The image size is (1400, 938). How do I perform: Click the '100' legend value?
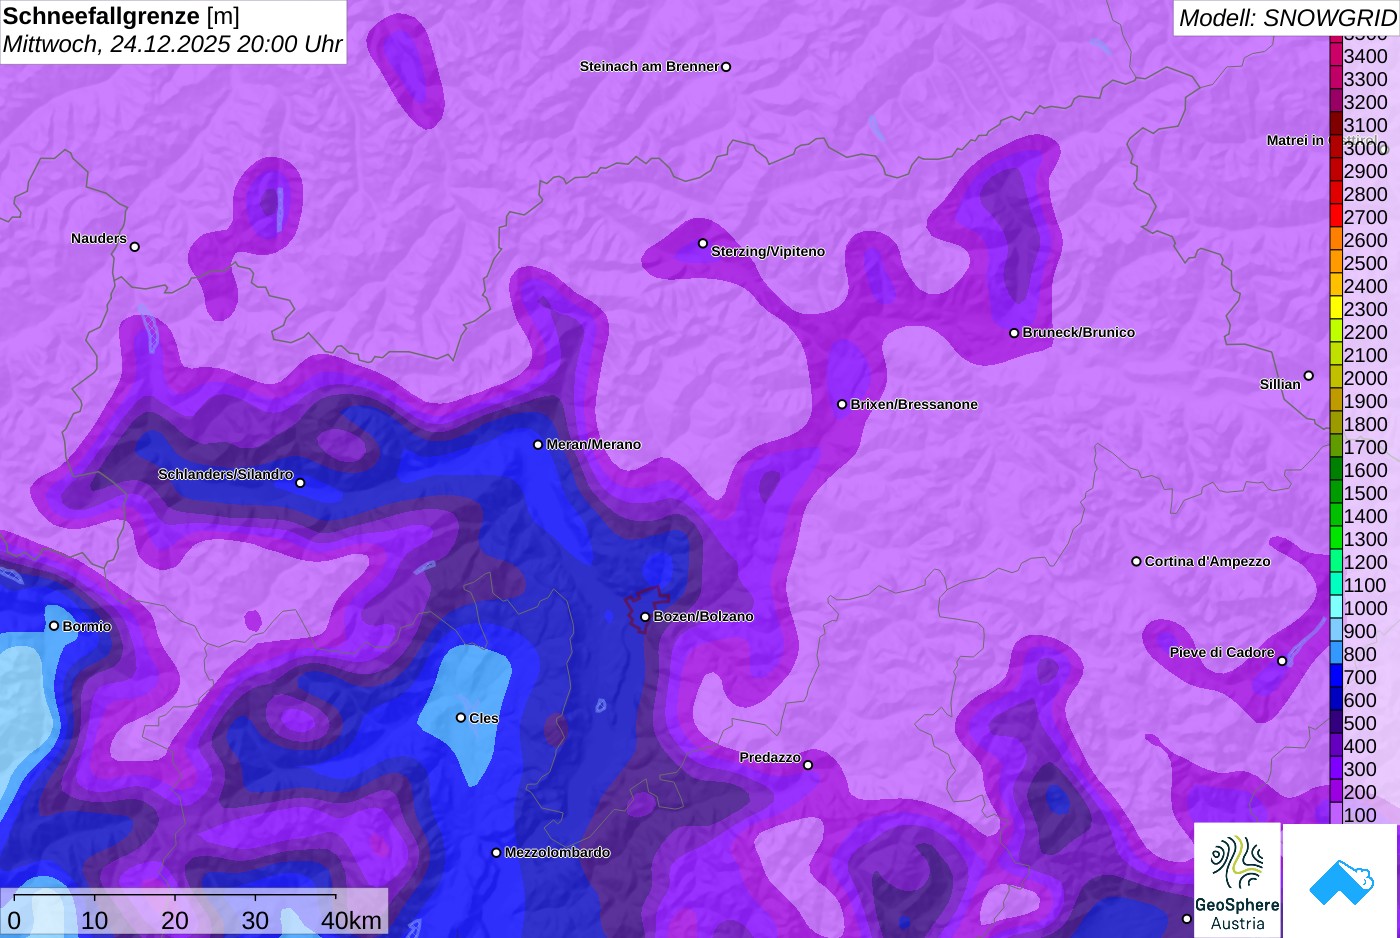point(1360,815)
